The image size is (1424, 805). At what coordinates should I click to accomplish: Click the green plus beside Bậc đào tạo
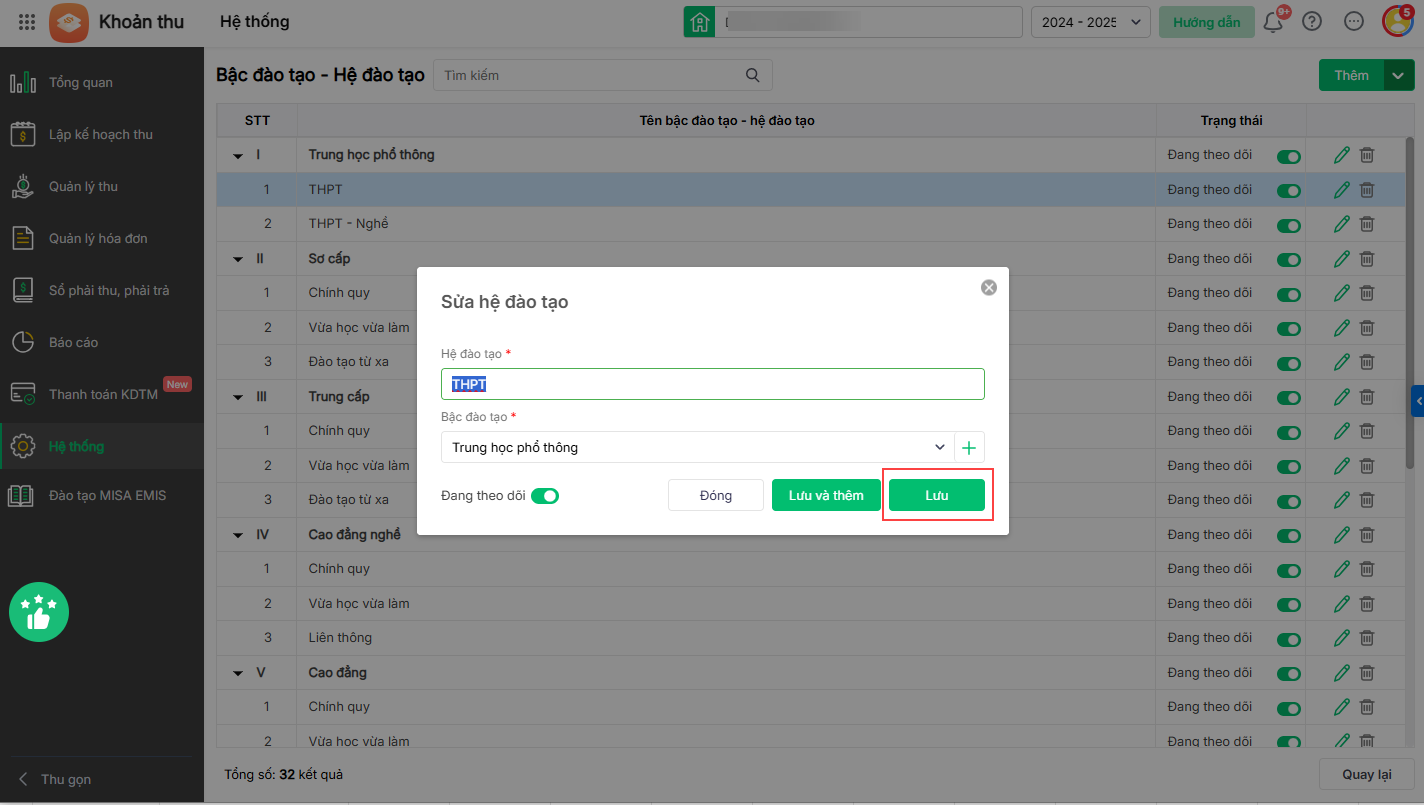point(969,447)
